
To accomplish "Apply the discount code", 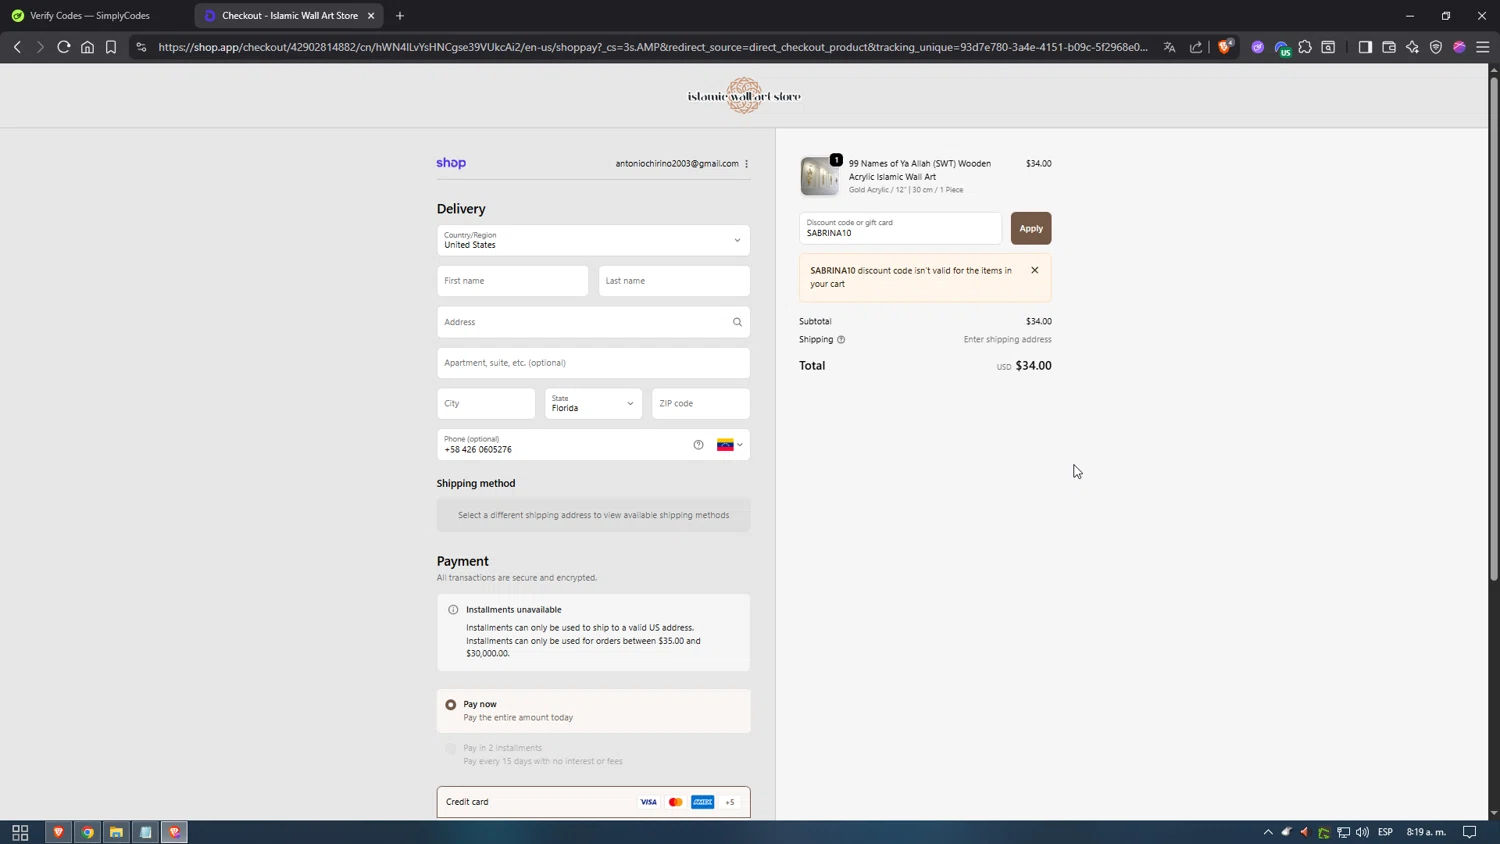I will (x=1031, y=228).
